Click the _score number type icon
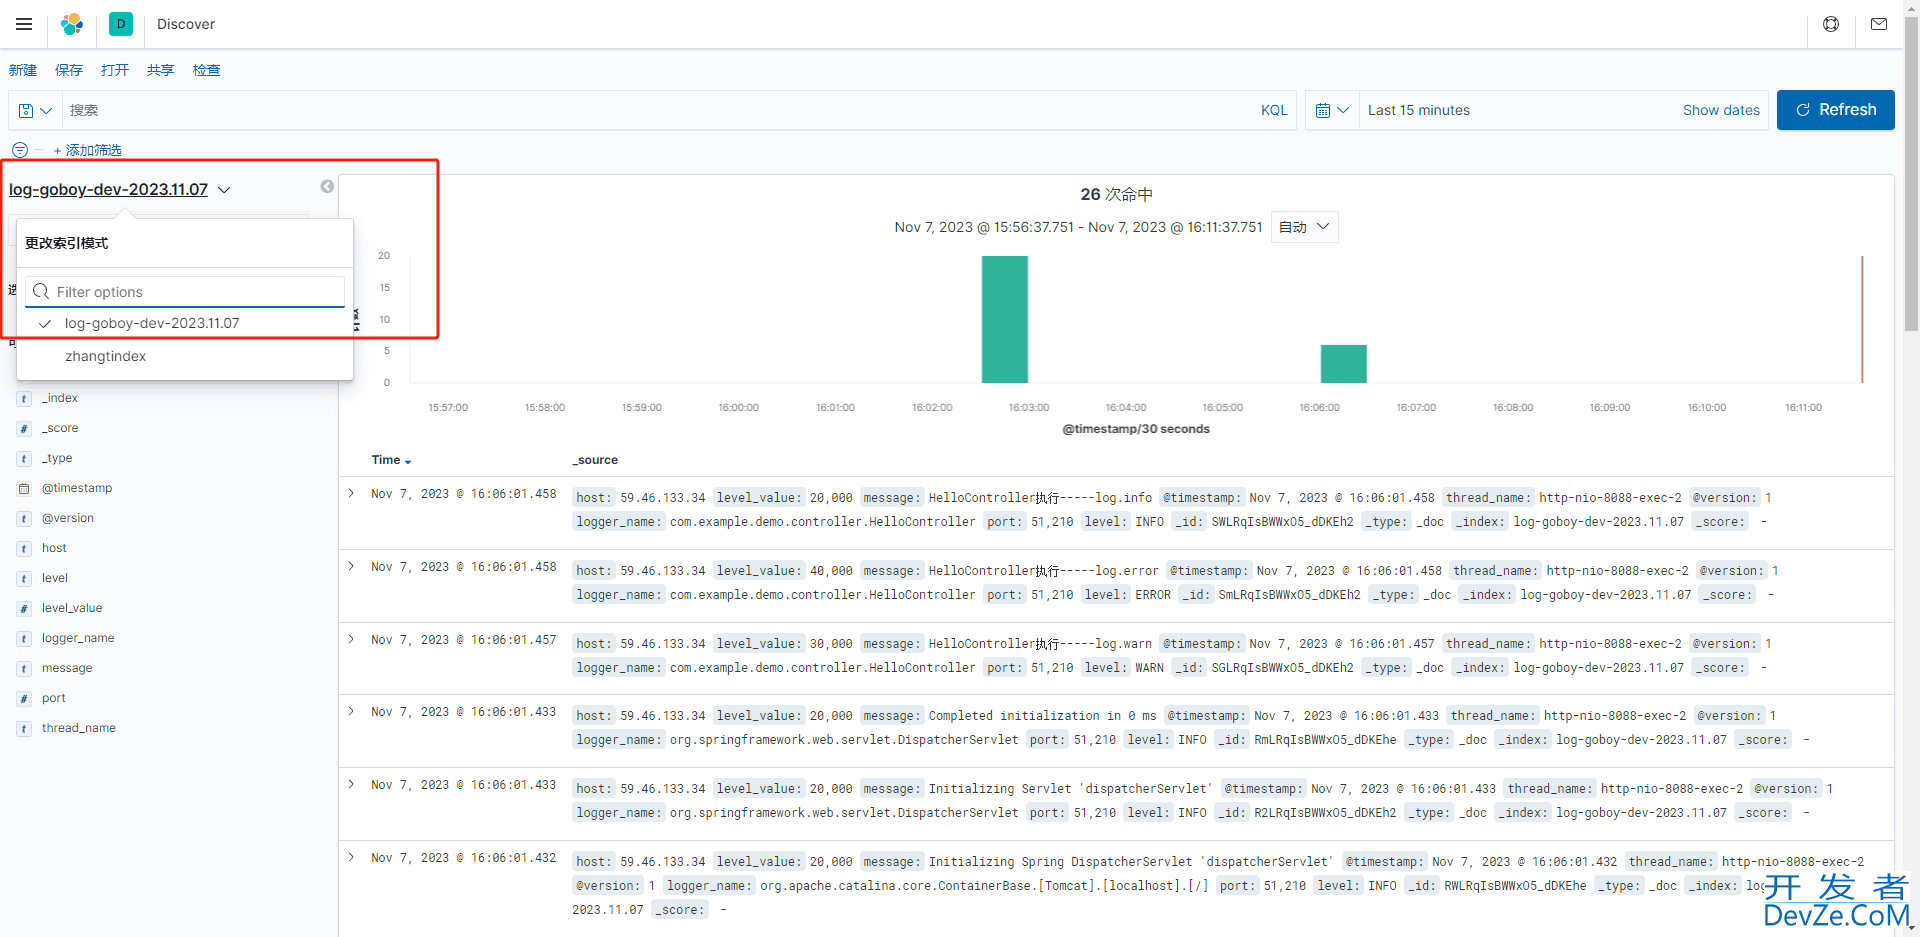Viewport: 1920px width, 937px height. tap(24, 429)
